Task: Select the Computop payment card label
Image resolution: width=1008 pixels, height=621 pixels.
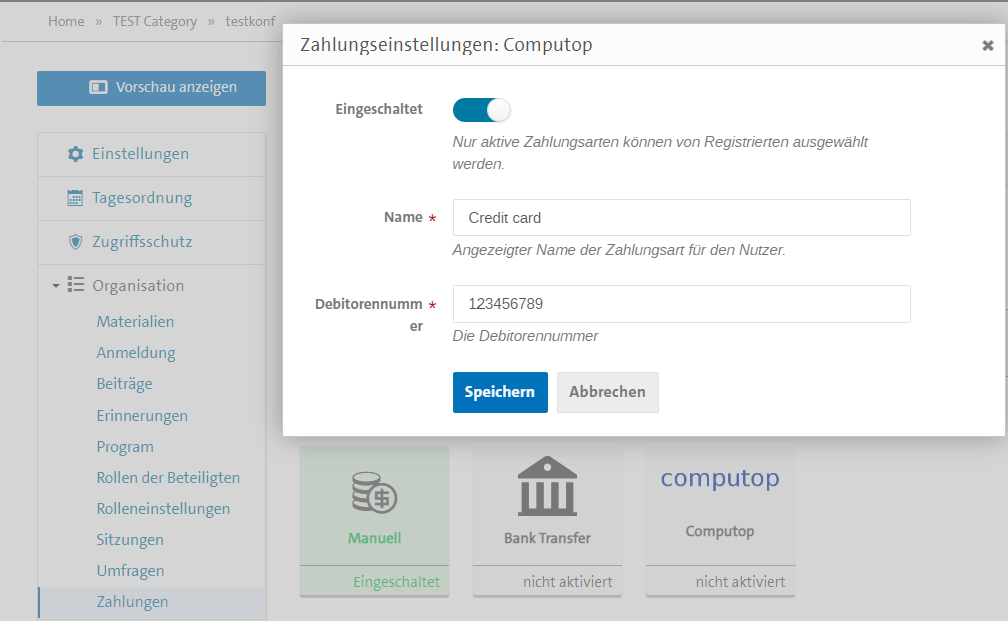Action: (720, 531)
